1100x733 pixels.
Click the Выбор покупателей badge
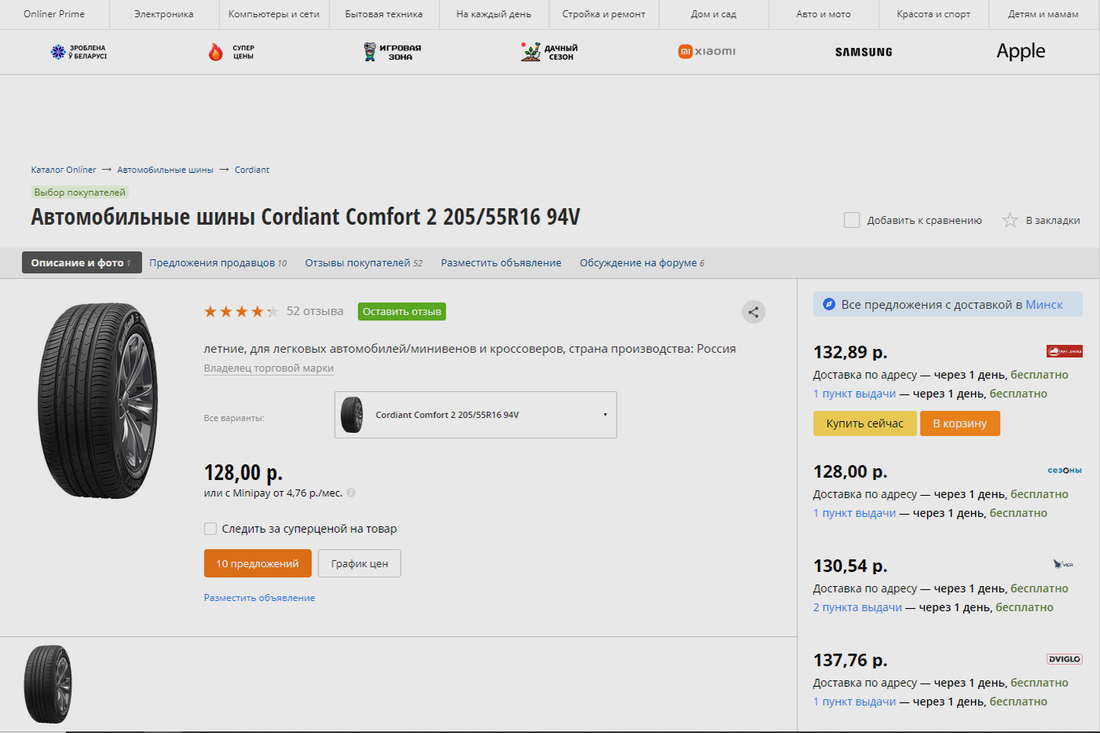coord(79,192)
